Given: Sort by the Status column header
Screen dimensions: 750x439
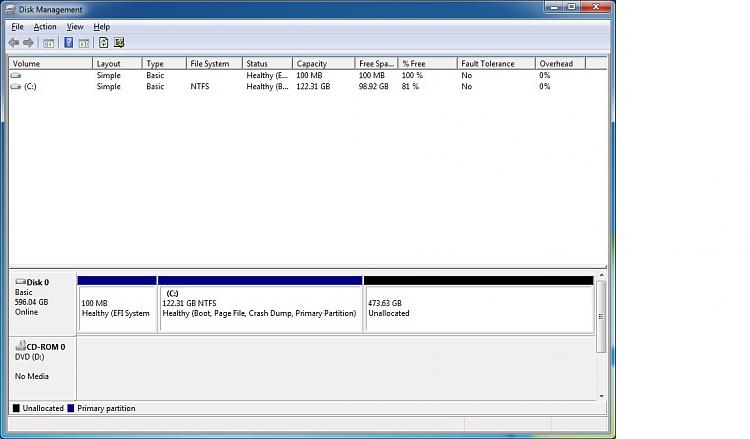Looking at the screenshot, I should (267, 64).
